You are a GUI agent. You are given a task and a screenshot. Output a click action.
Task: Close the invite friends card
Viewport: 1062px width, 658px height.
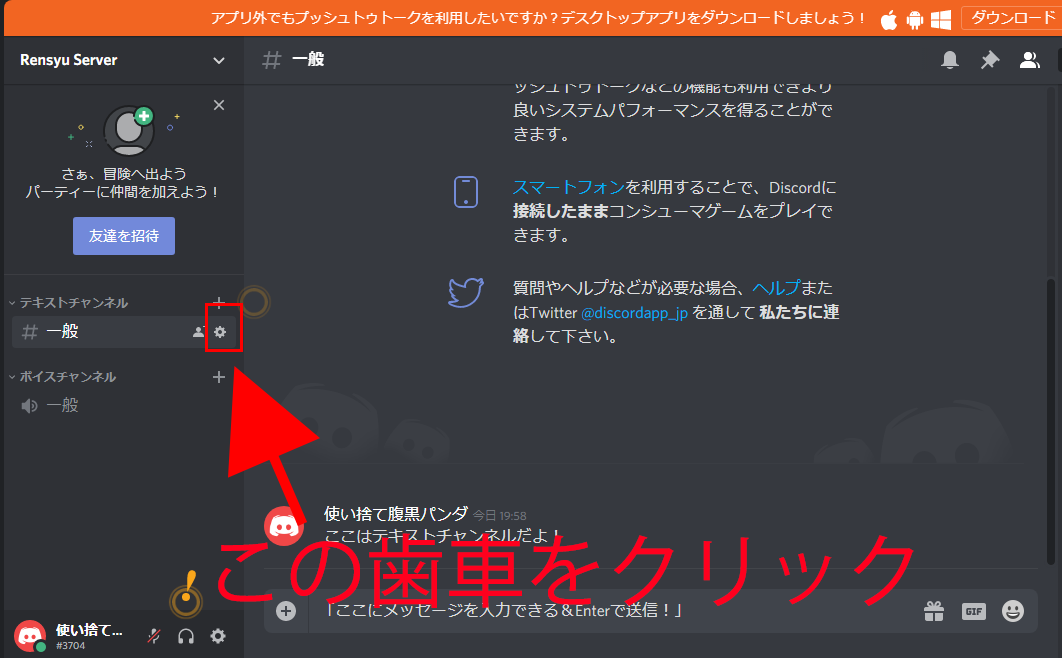point(219,105)
